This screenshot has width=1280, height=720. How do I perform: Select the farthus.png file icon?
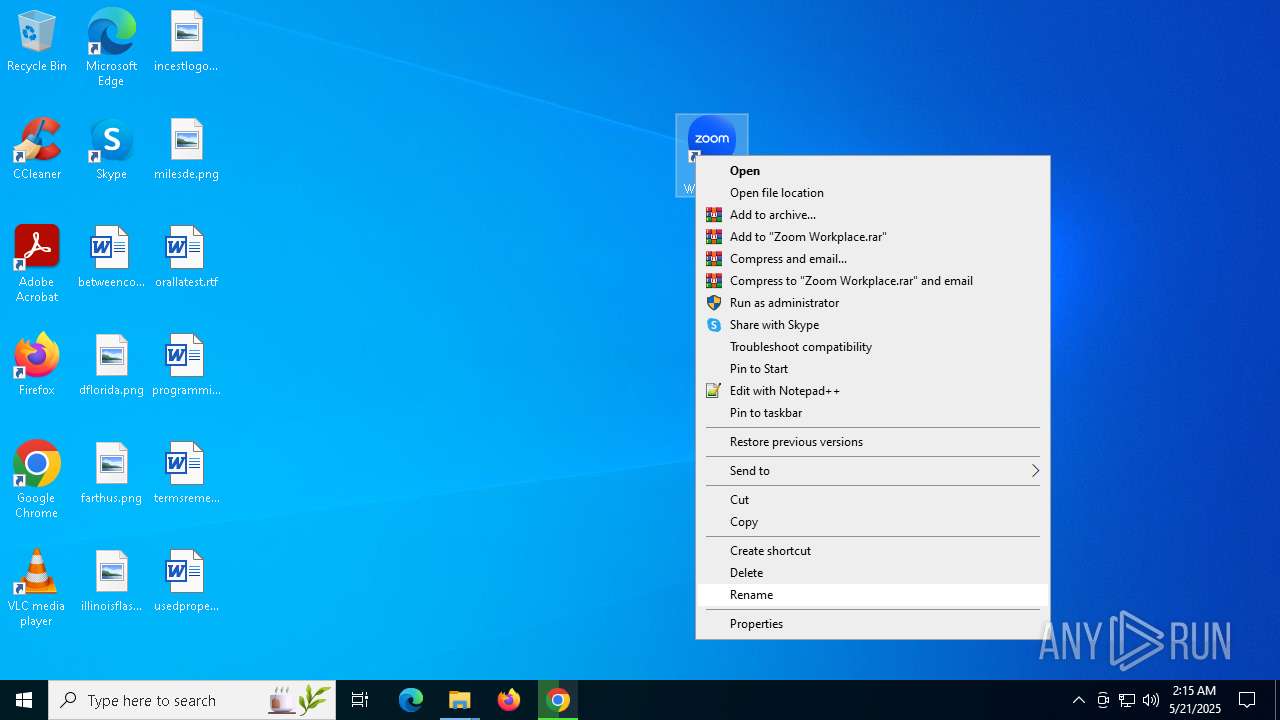pyautogui.click(x=111, y=474)
